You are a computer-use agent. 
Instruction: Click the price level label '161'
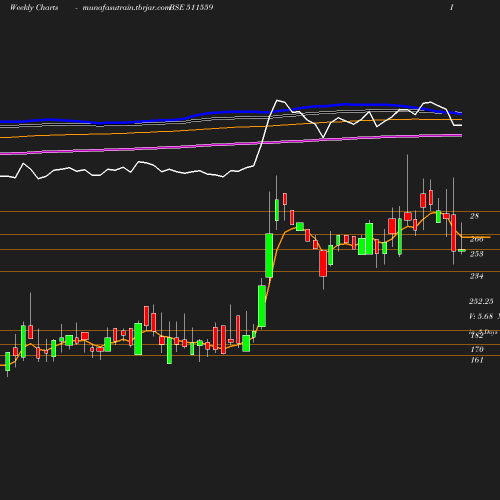(x=477, y=360)
